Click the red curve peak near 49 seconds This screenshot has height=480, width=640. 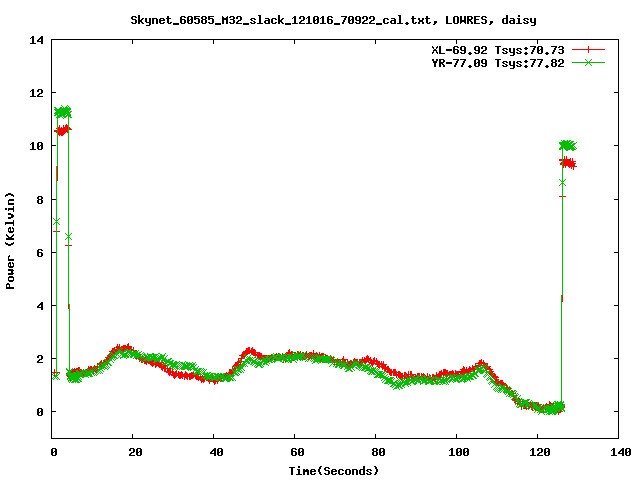[250, 352]
